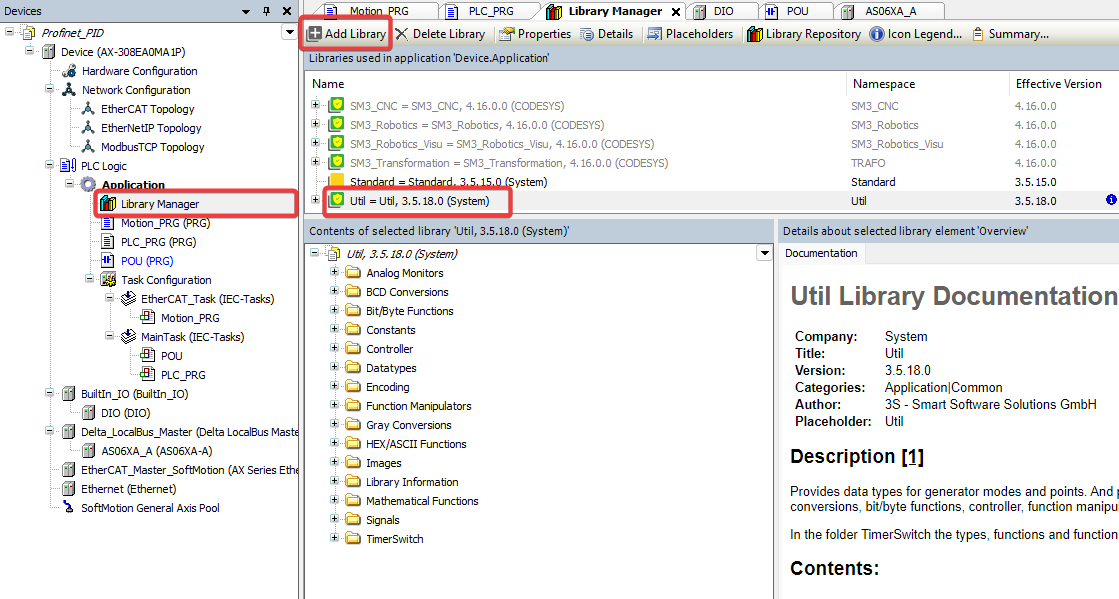
Task: Close the Library Manager tab
Action: tap(676, 12)
